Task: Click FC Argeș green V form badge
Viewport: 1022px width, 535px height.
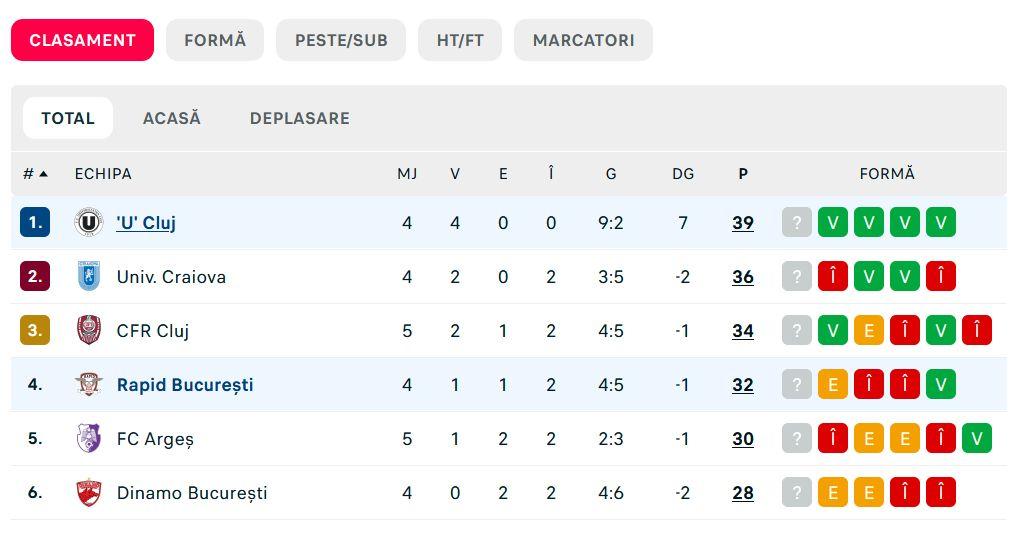Action: (x=977, y=438)
